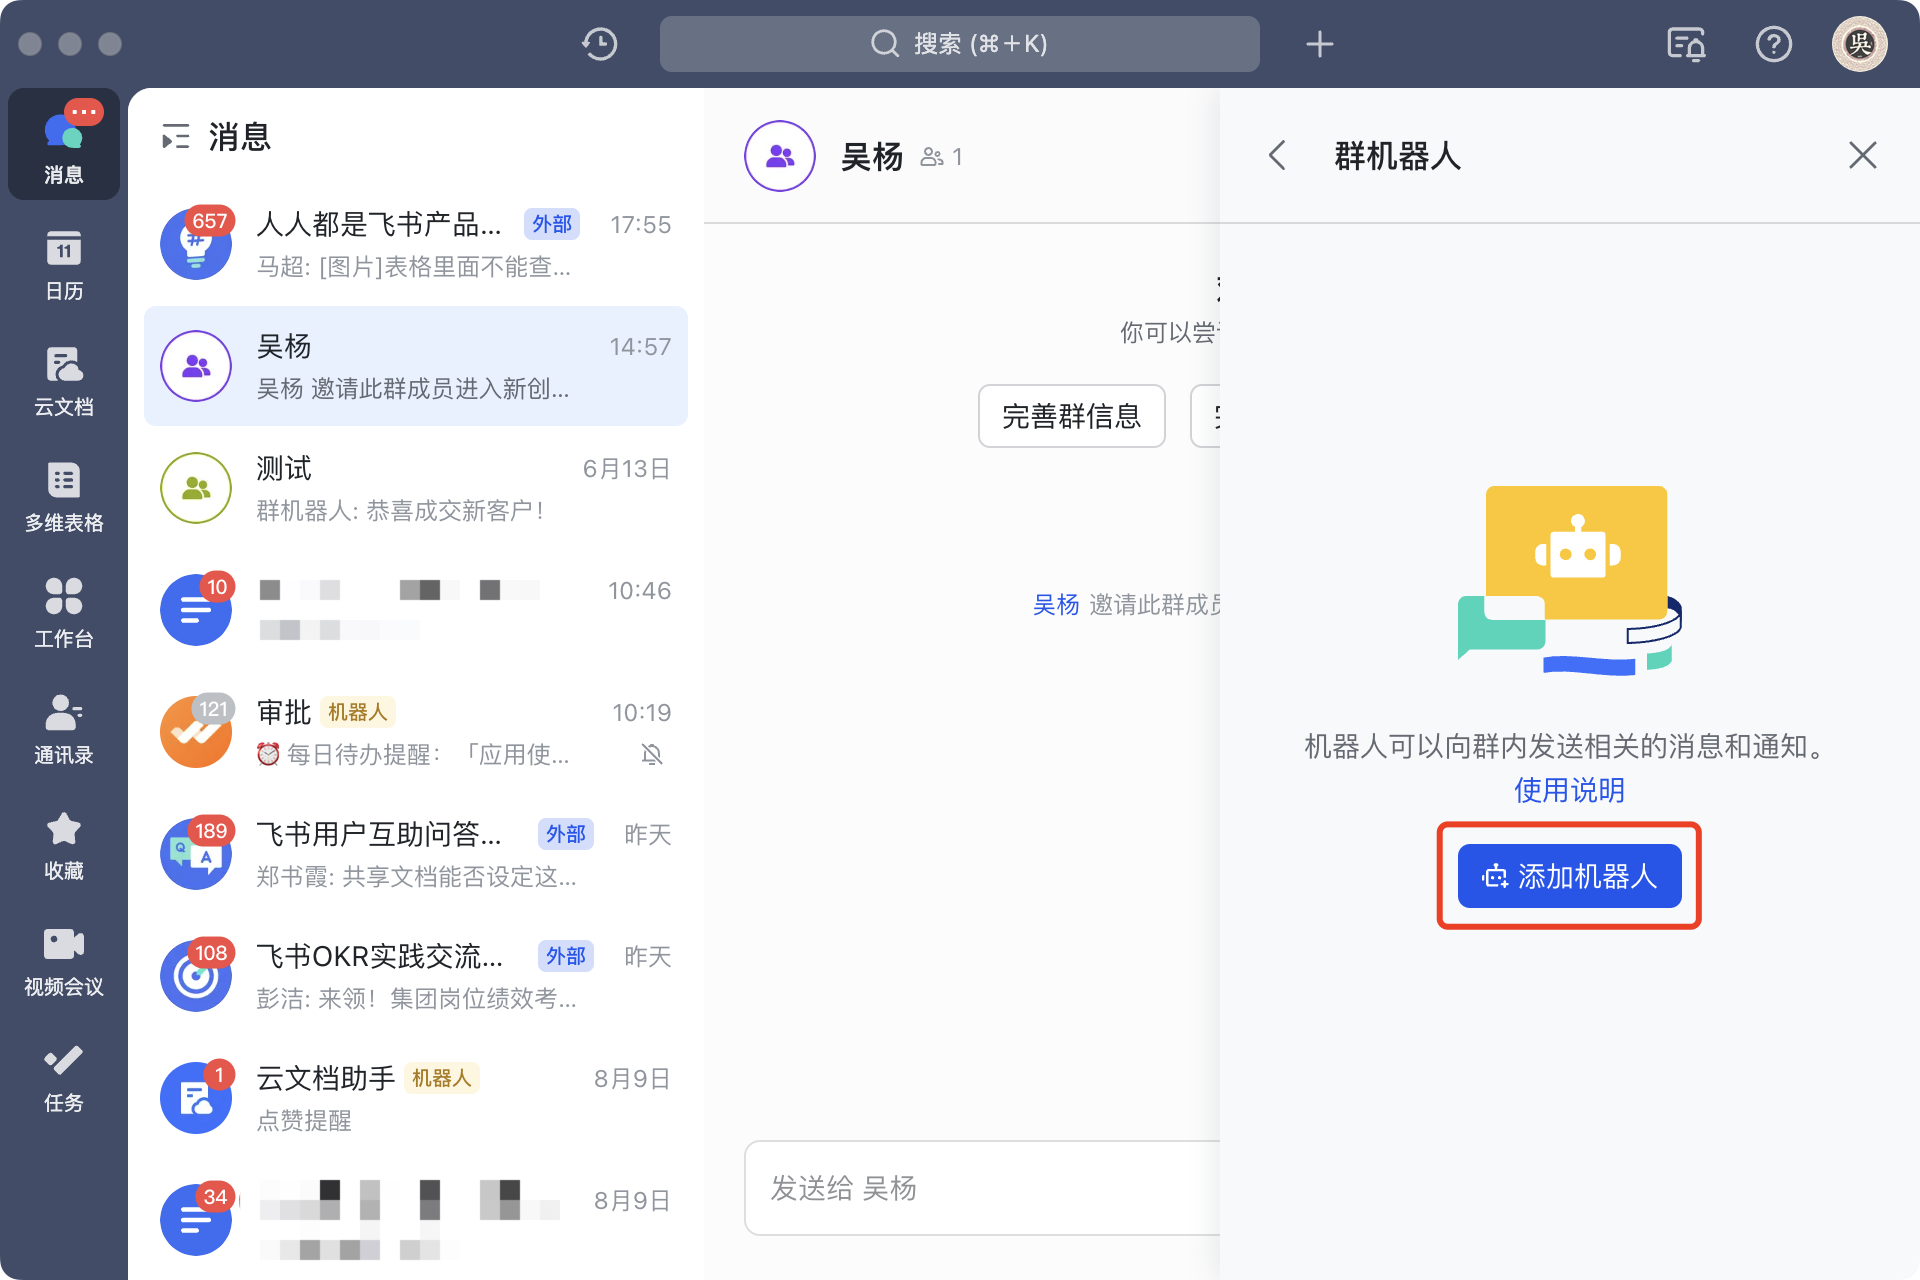Click the macOS green zoom window dot
1920x1280 pixels.
tap(110, 44)
